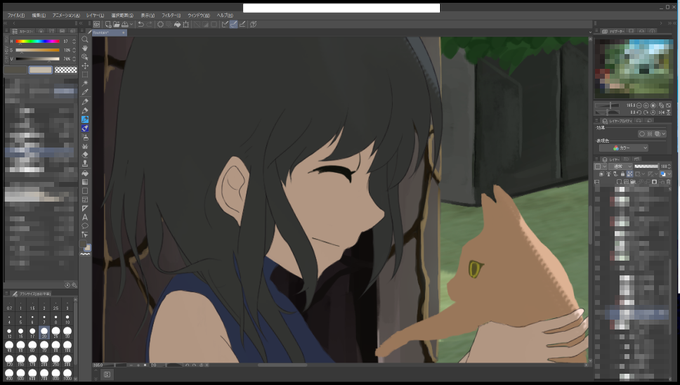Toggle Snap to Ruler
680x385 pixels.
pyautogui.click(x=225, y=24)
